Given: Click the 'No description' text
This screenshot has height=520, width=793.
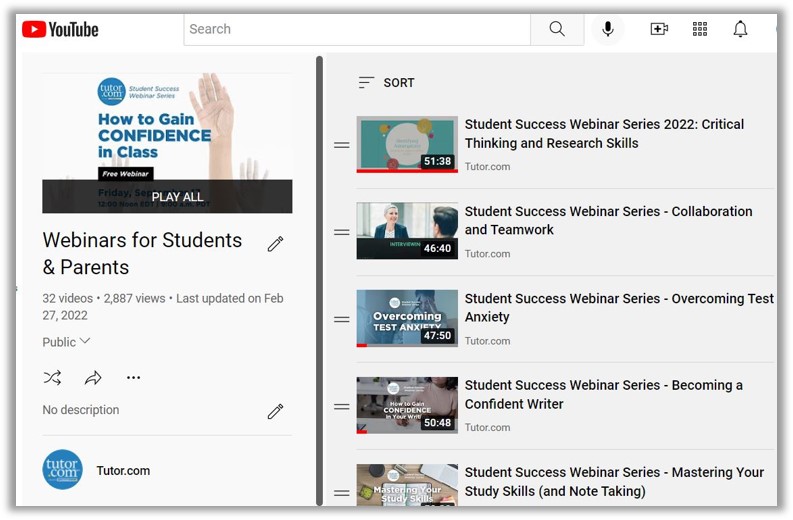Looking at the screenshot, I should pyautogui.click(x=81, y=410).
